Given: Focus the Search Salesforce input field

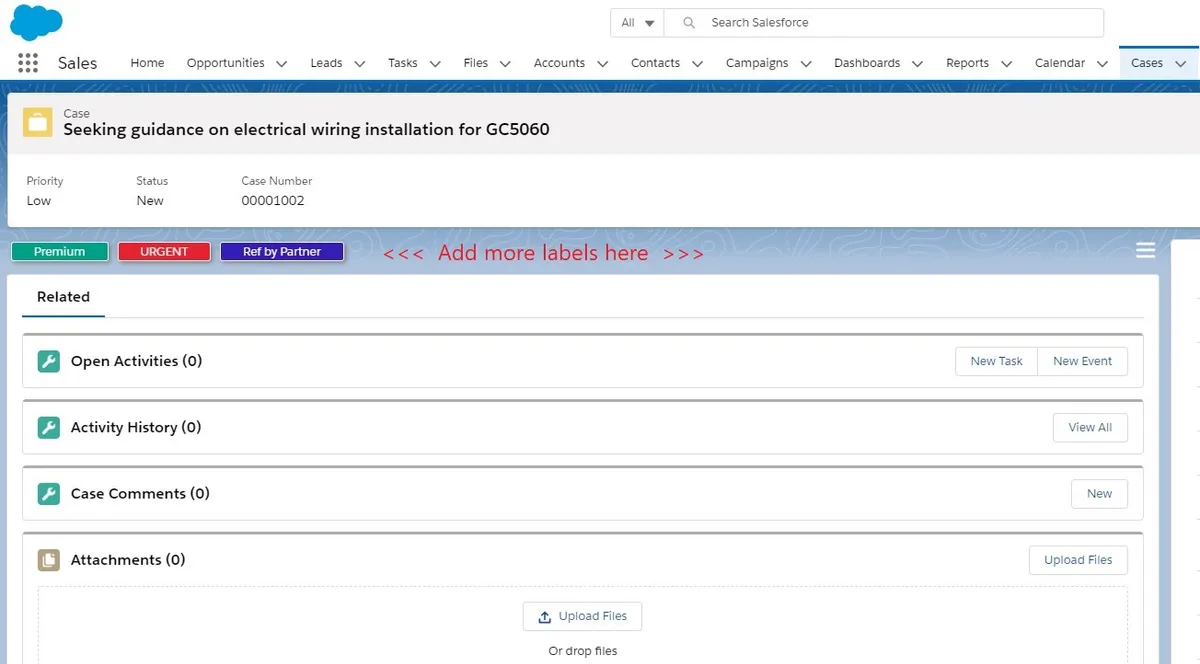Looking at the screenshot, I should pos(884,22).
